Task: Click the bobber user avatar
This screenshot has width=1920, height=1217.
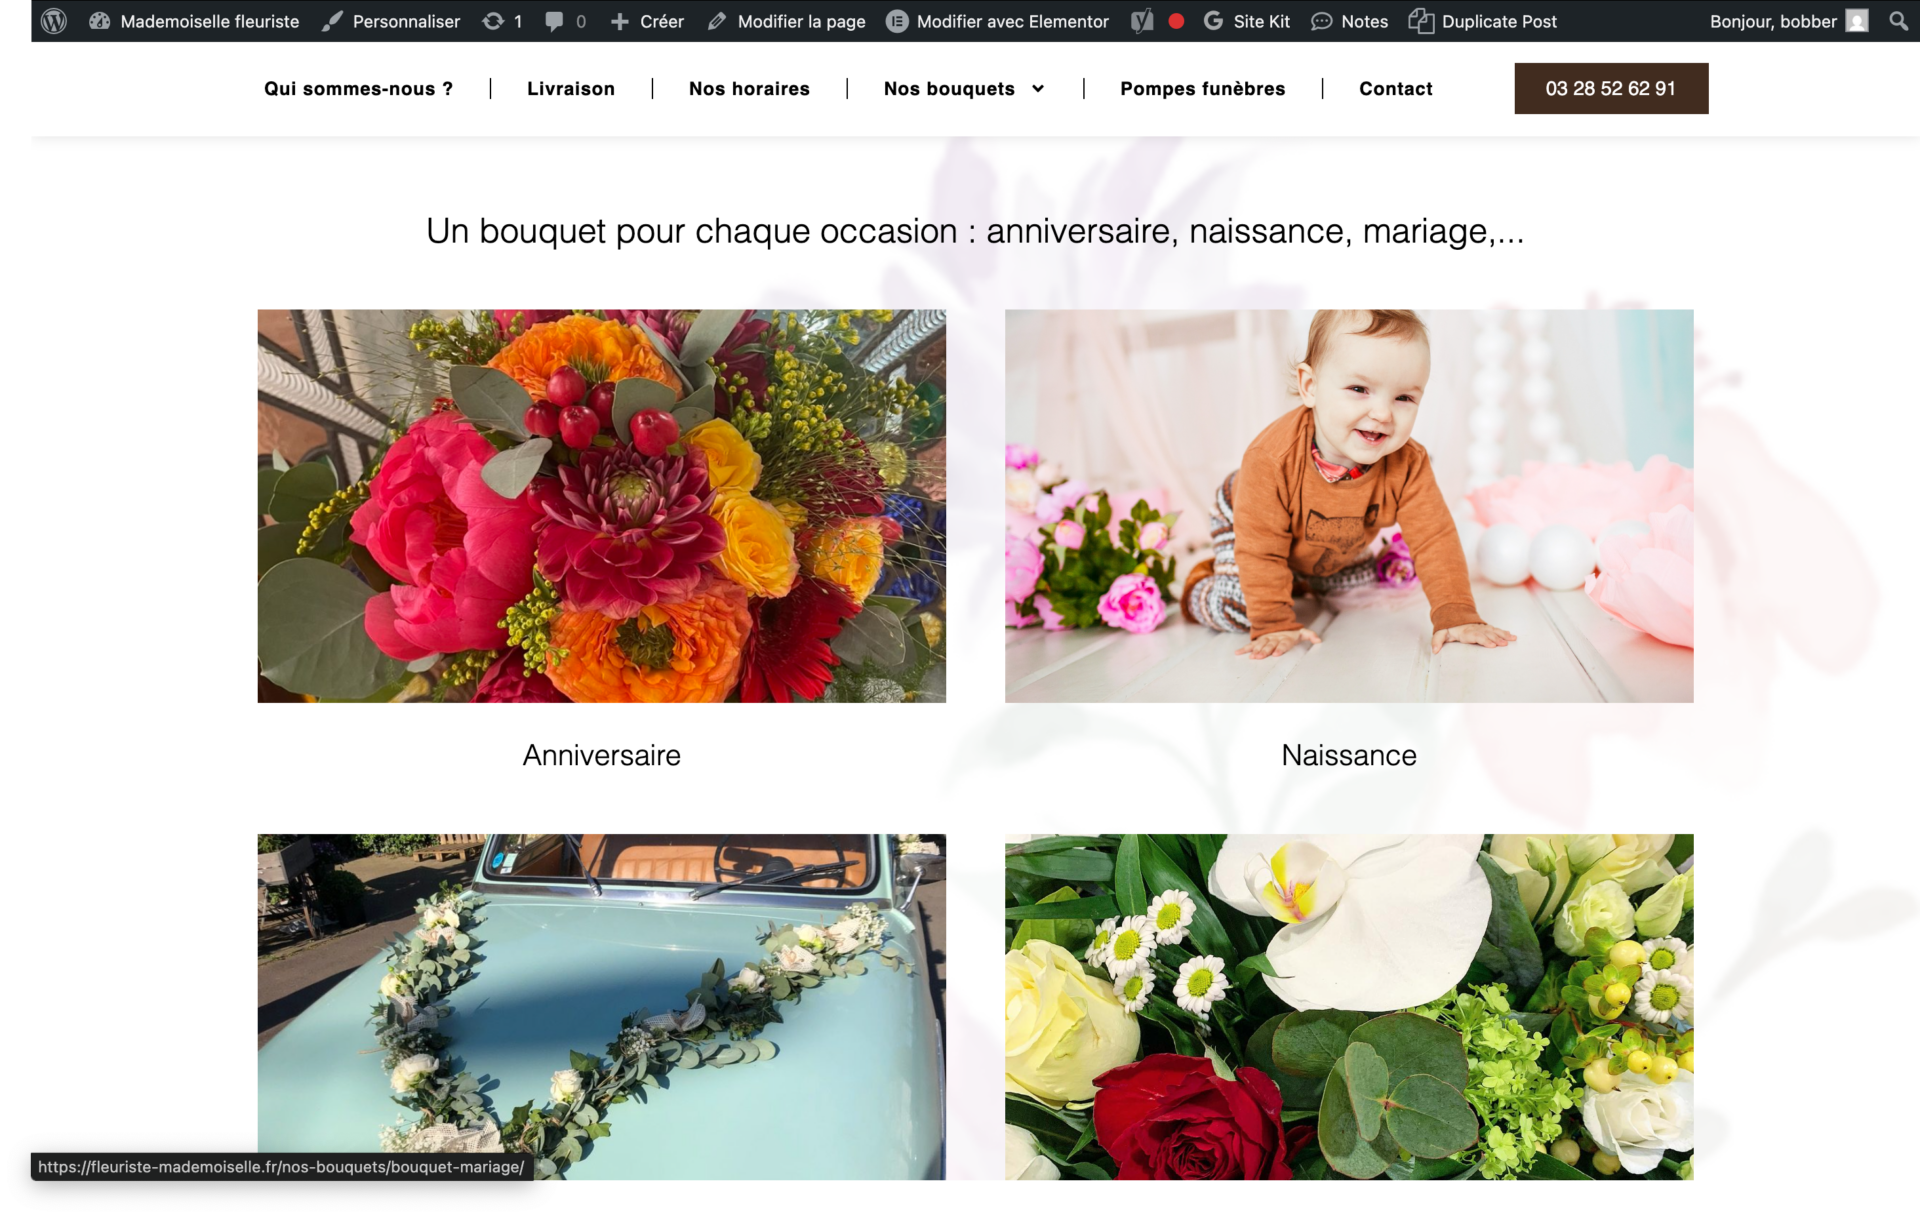Action: (x=1857, y=21)
